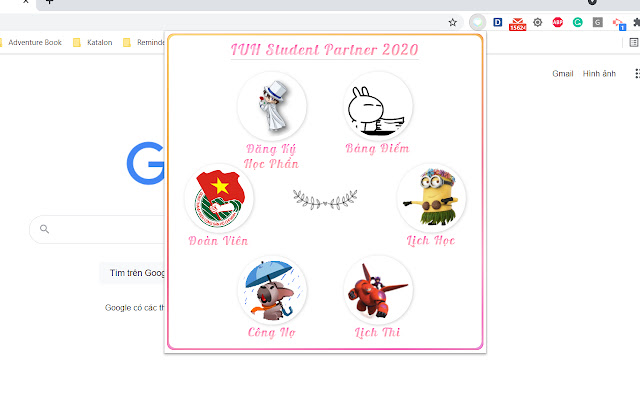This screenshot has height=400, width=640.
Task: Click the Công Nợ label
Action: [272, 333]
